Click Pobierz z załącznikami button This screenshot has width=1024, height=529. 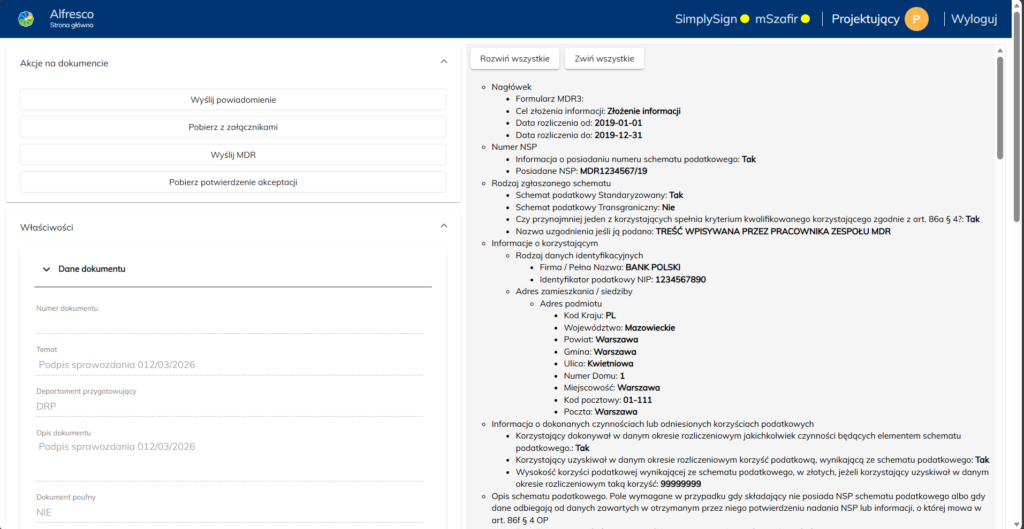[233, 127]
